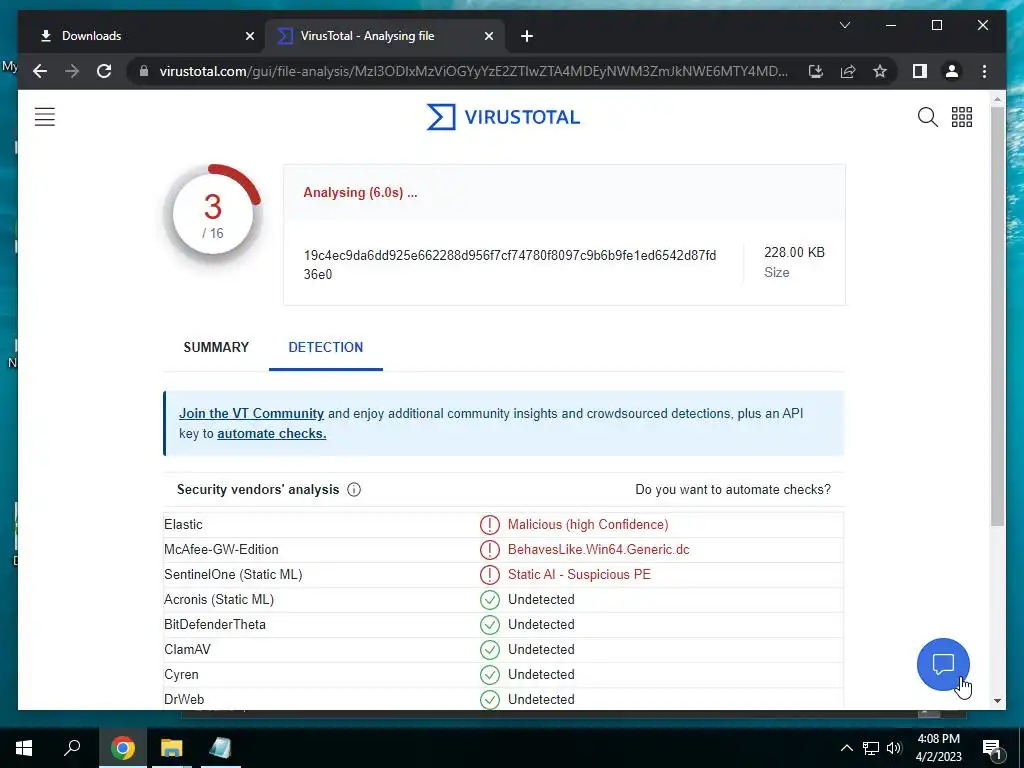
Task: Click the scrollbar down arrow
Action: click(997, 701)
